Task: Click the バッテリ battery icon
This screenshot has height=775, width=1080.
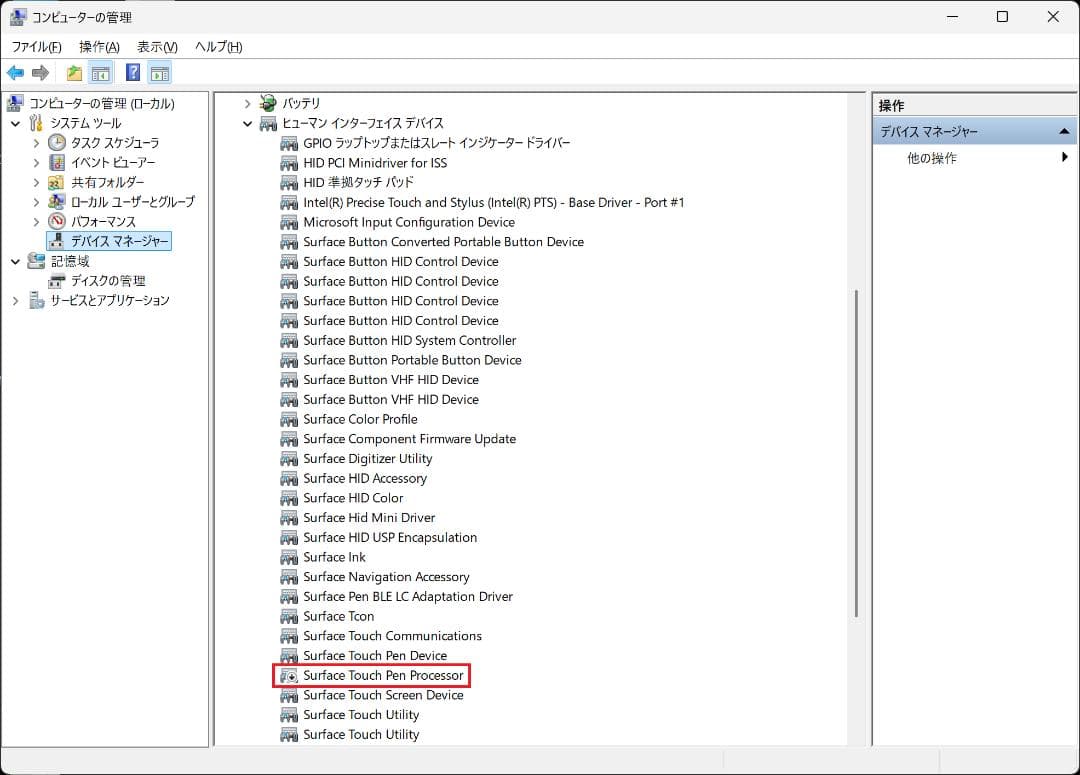Action: tap(268, 103)
